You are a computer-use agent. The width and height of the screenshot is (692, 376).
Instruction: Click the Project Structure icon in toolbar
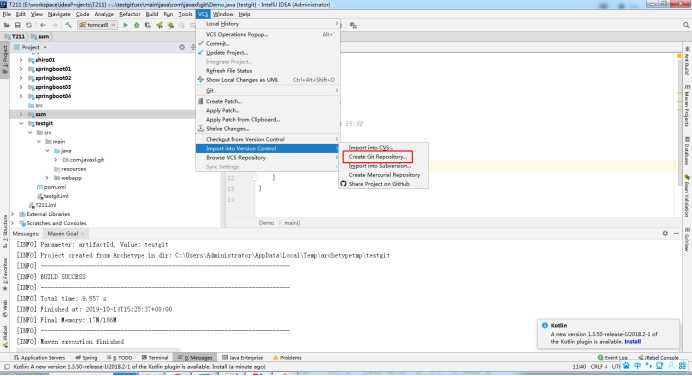[353, 25]
